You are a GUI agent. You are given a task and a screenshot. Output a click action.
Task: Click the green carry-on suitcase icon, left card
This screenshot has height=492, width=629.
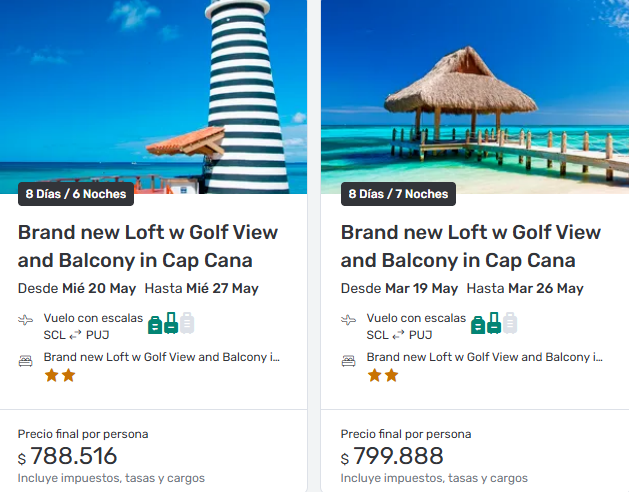pos(171,323)
